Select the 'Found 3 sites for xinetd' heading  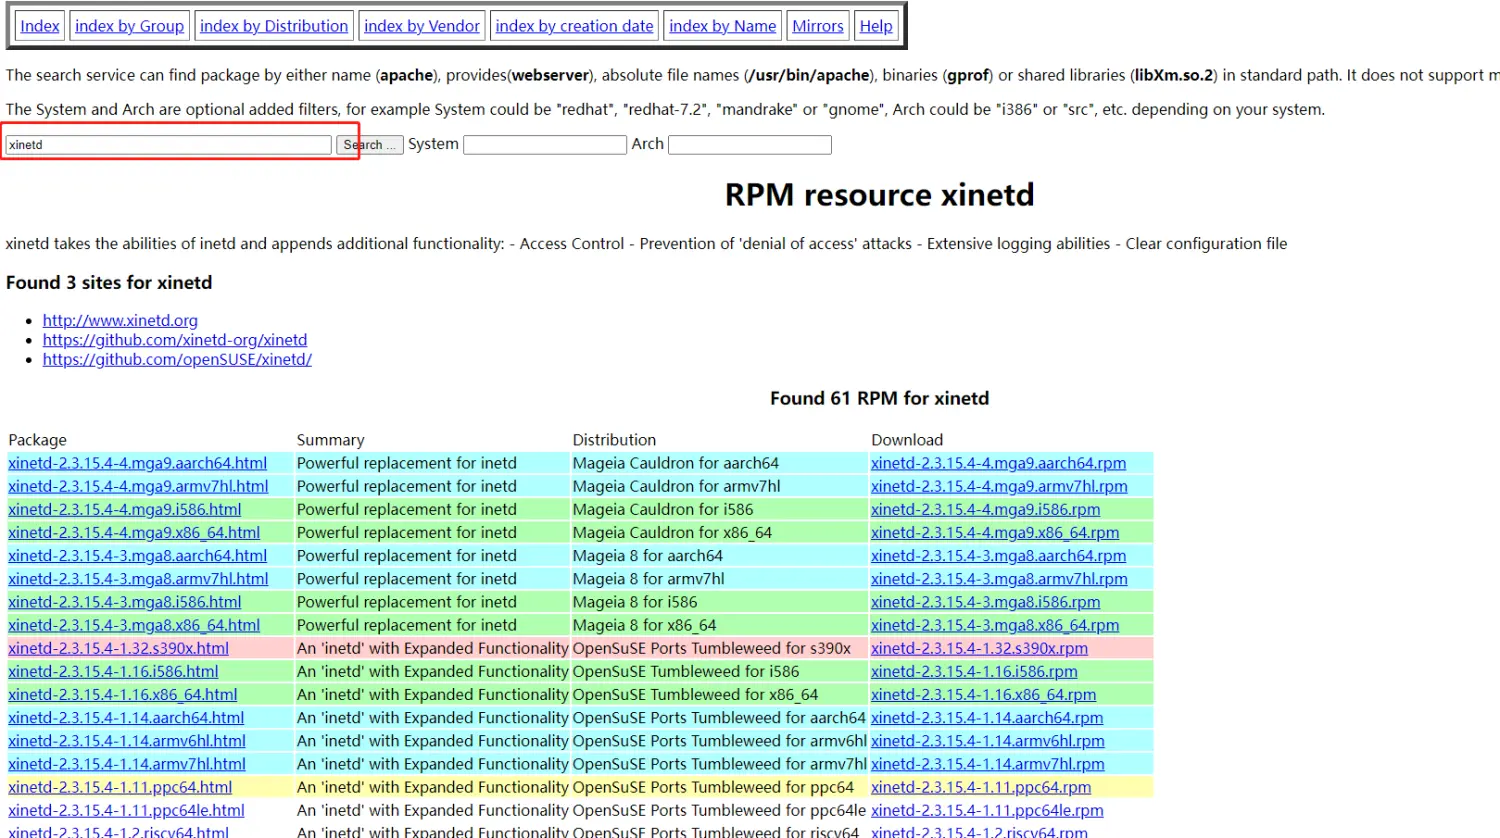pyautogui.click(x=109, y=282)
